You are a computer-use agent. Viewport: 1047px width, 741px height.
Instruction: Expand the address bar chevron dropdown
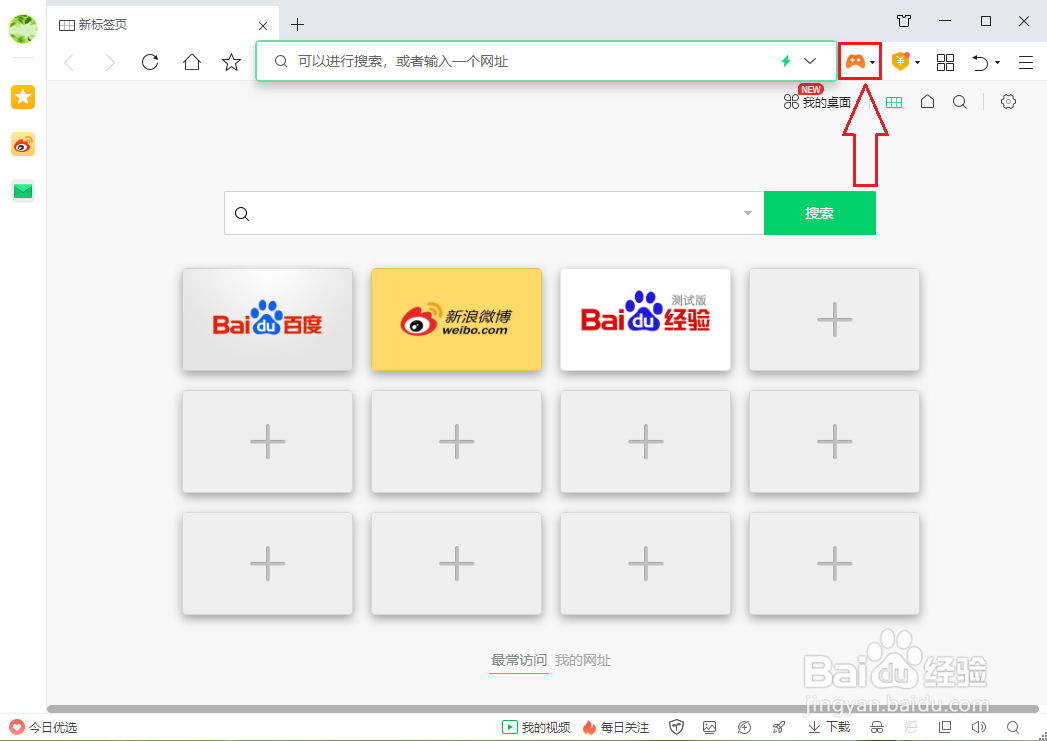[x=810, y=61]
